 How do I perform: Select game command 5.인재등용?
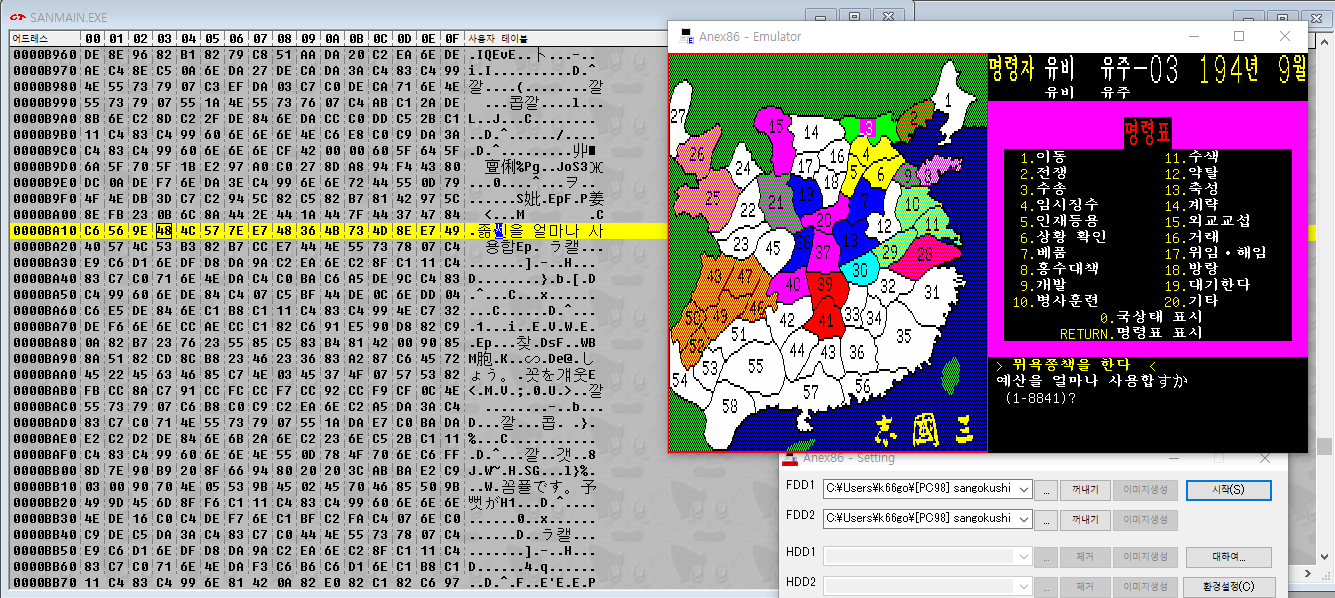click(1059, 221)
